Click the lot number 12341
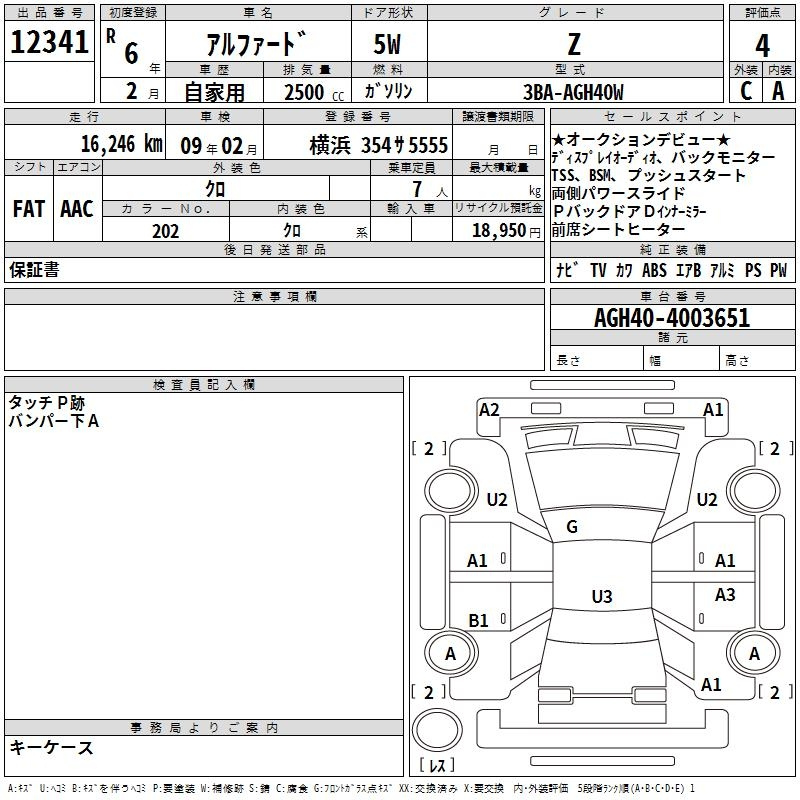The width and height of the screenshot is (800, 800). [x=49, y=42]
